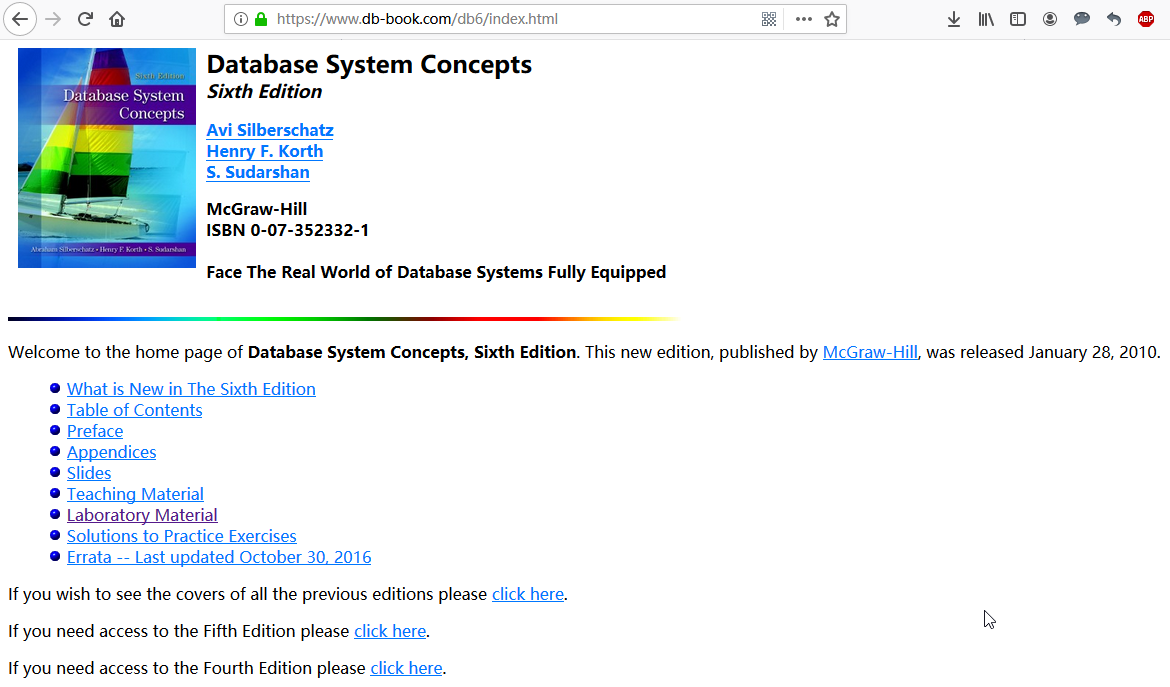Click the undo arrow toolbar icon
This screenshot has height=687, width=1170.
point(1114,19)
